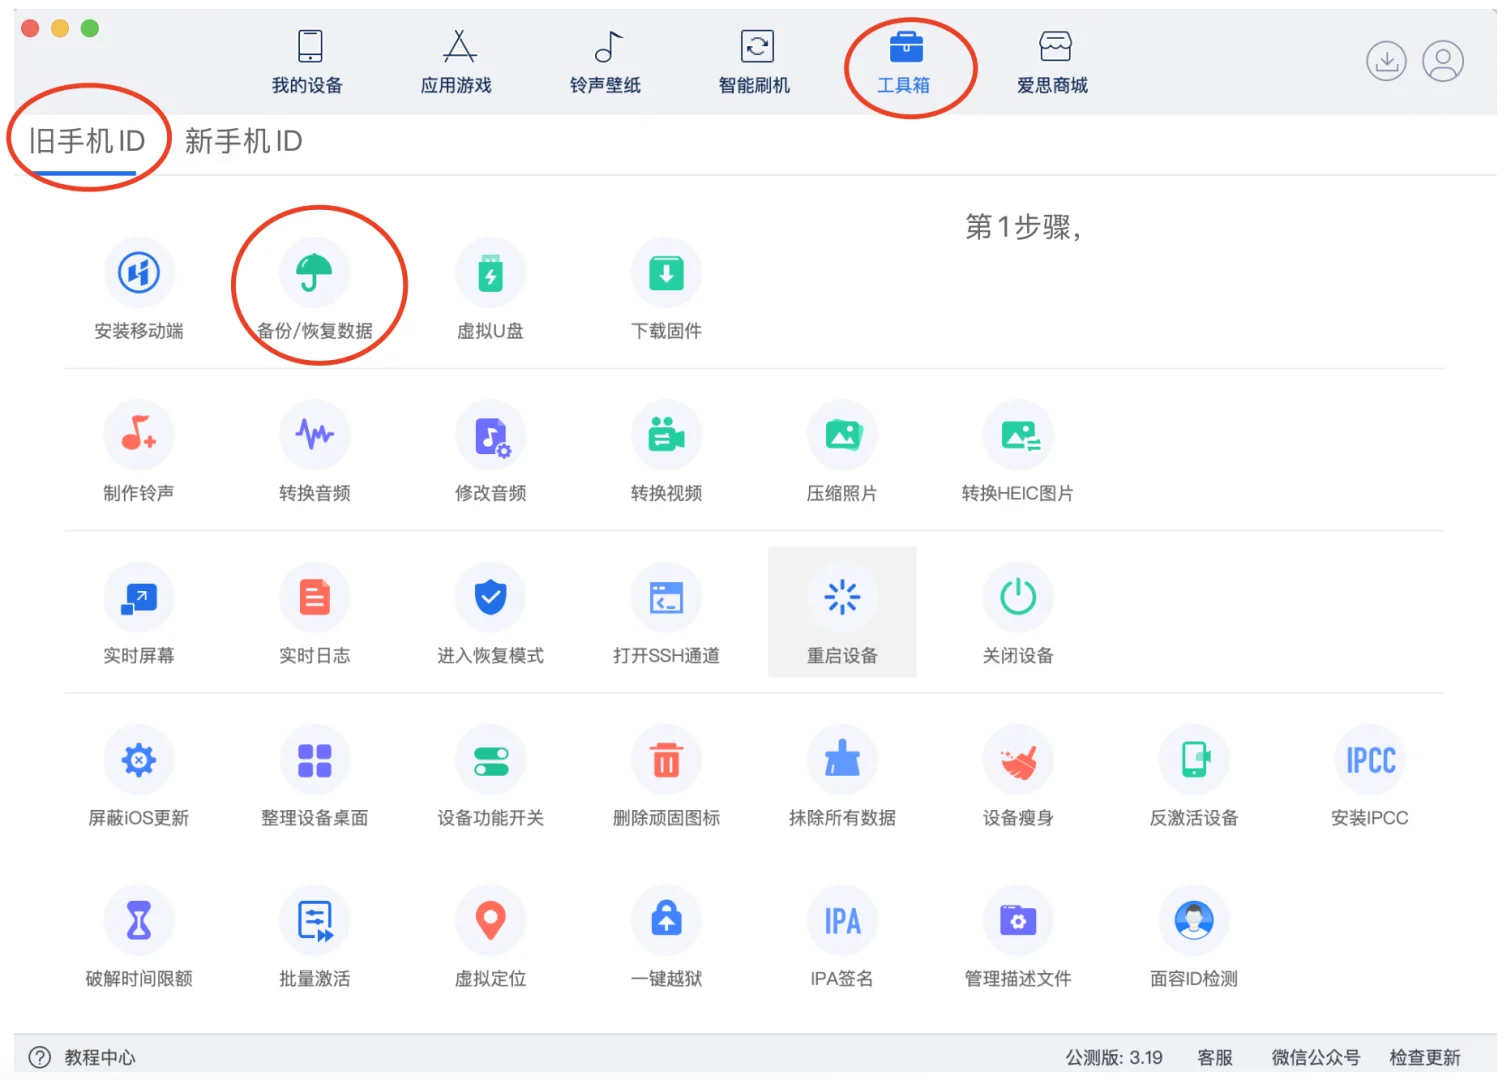Open the 虚拟定位 virtual location tool
1511x1080 pixels.
click(490, 937)
